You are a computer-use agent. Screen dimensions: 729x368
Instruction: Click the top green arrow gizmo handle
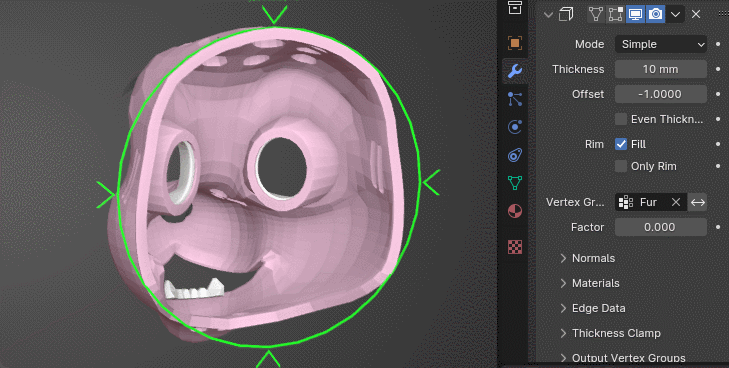pyautogui.click(x=274, y=14)
